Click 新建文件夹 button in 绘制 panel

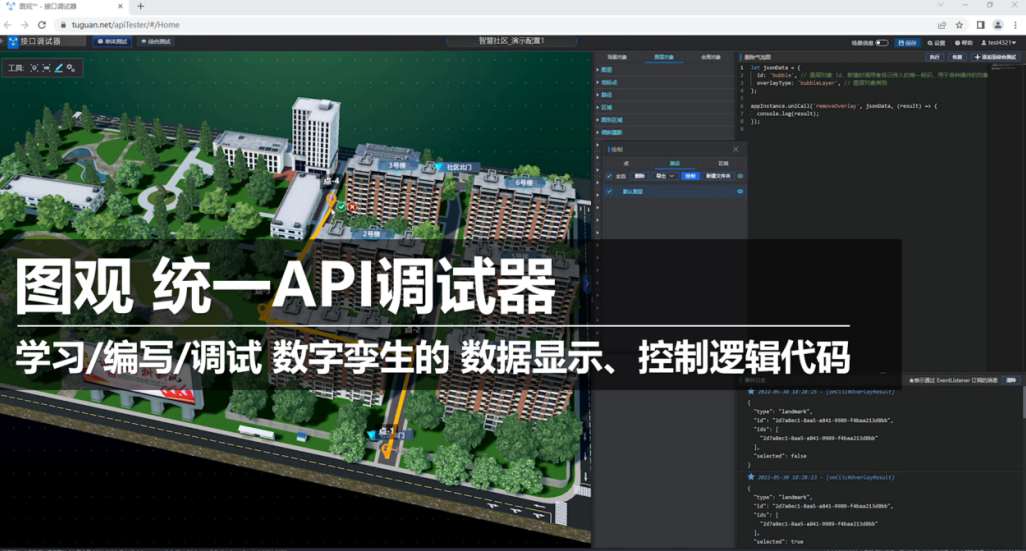718,176
